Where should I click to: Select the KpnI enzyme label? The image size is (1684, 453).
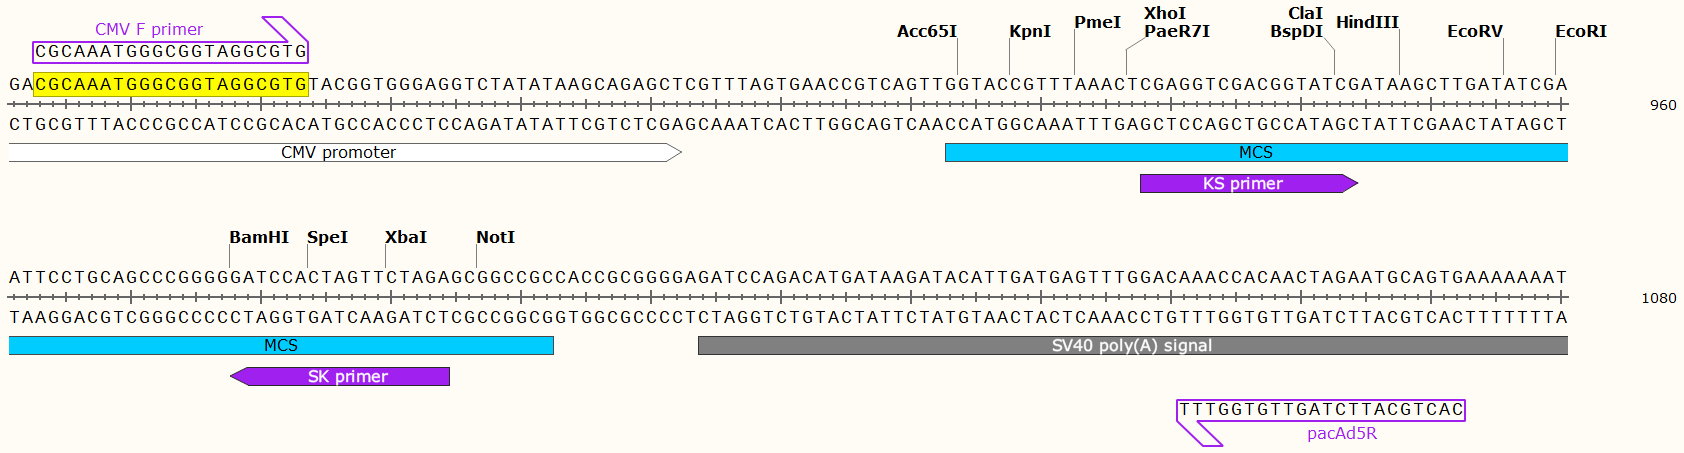click(1030, 31)
